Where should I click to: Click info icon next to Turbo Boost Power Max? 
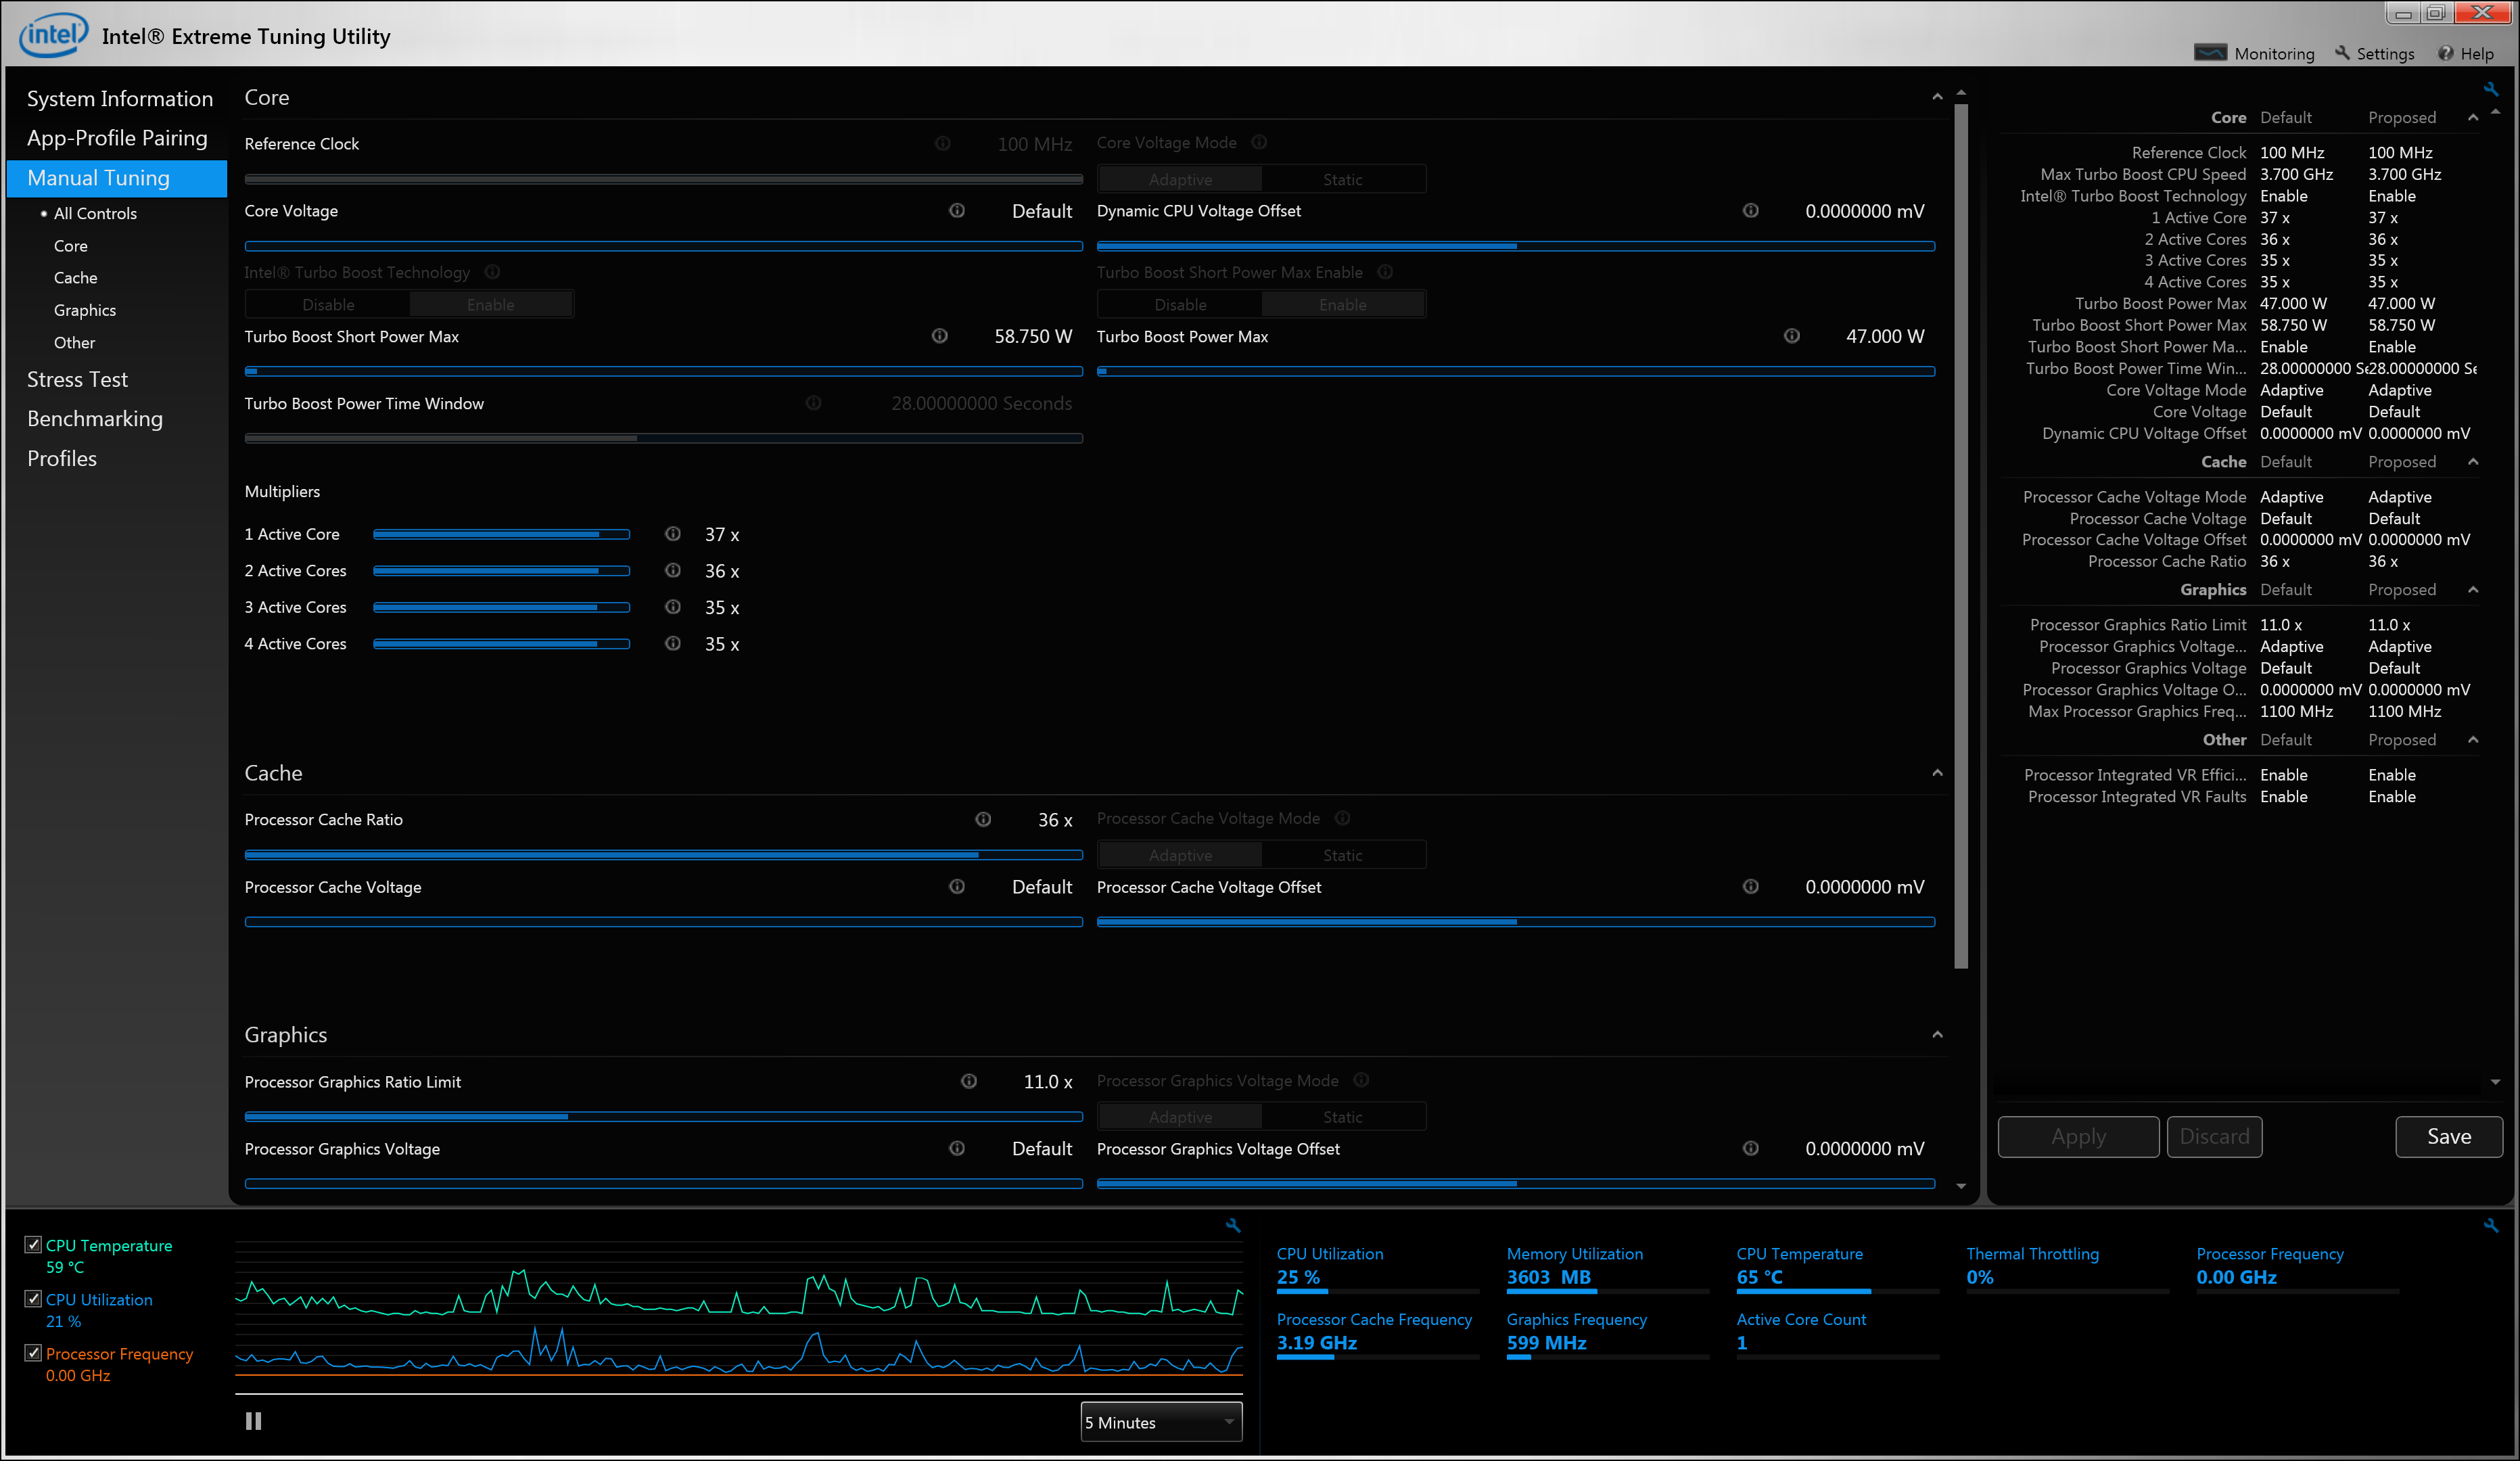[x=1792, y=336]
